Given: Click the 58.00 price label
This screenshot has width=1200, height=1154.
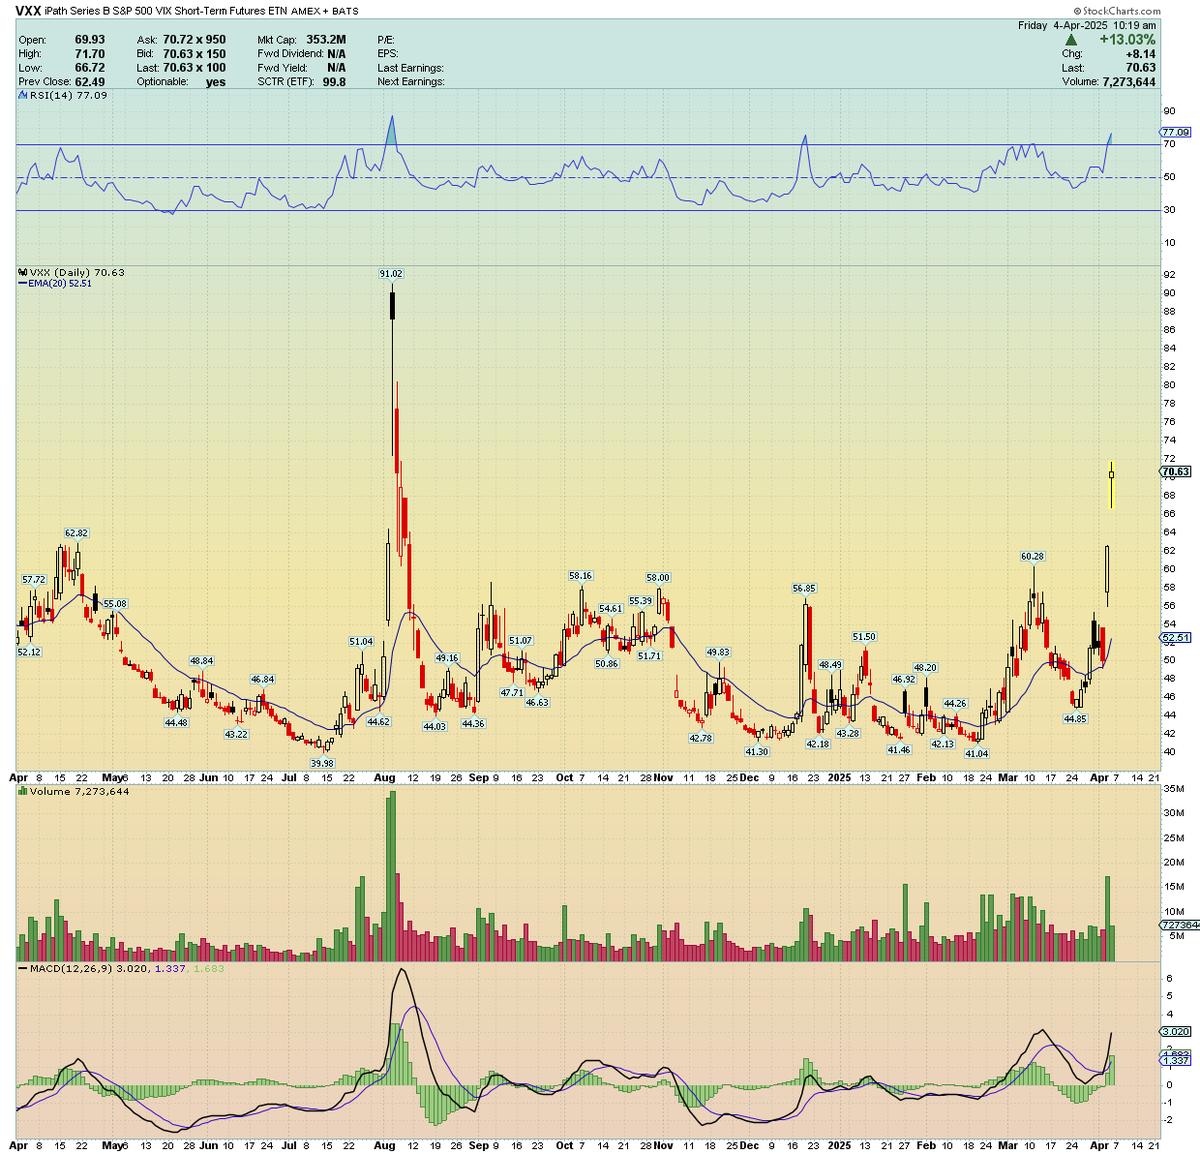Looking at the screenshot, I should 658,577.
